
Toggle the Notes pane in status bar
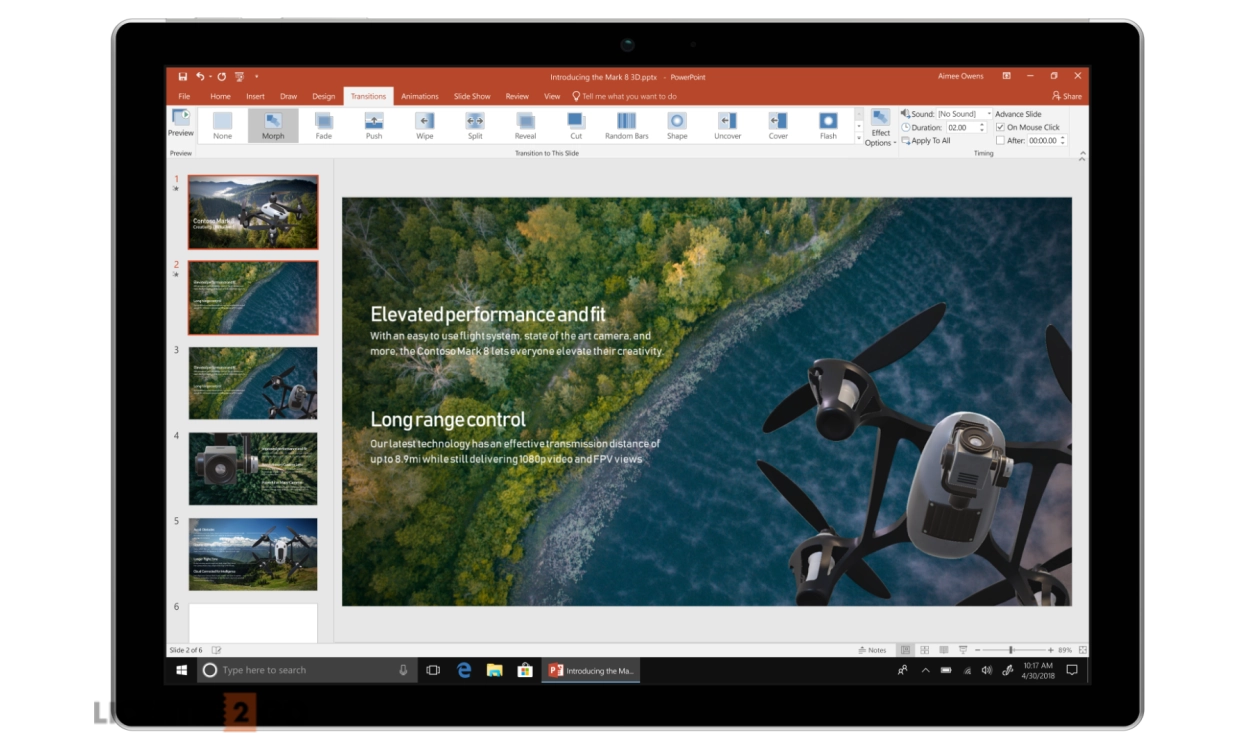(872, 650)
